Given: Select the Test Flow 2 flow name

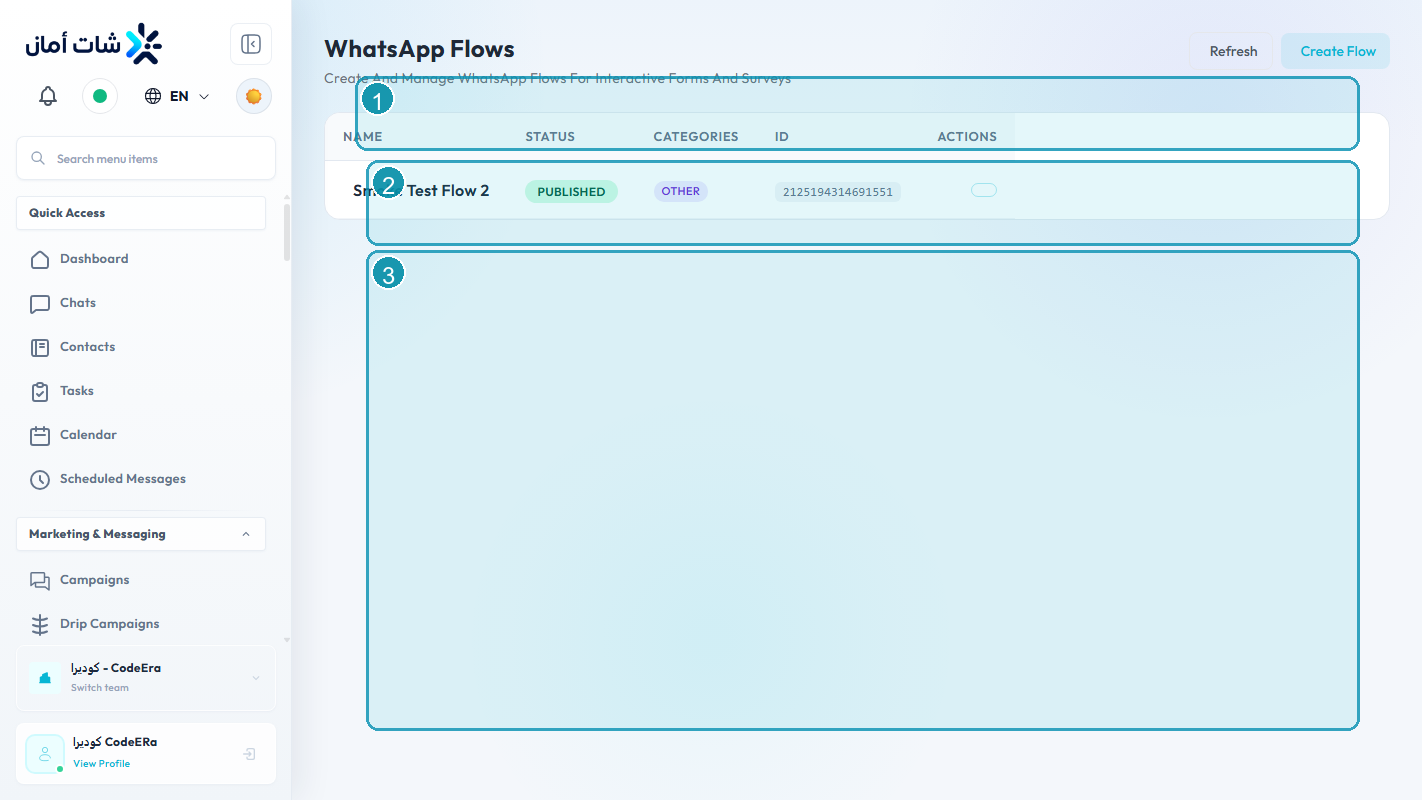Looking at the screenshot, I should pos(421,191).
